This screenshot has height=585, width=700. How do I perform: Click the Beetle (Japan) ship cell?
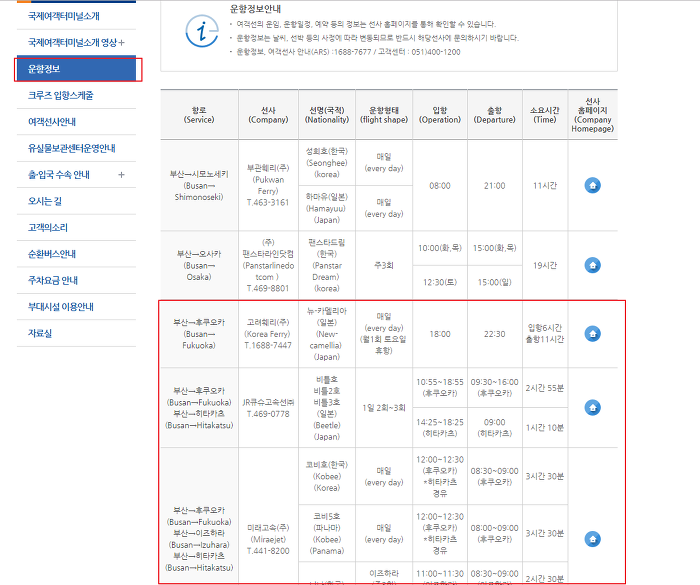(x=327, y=408)
